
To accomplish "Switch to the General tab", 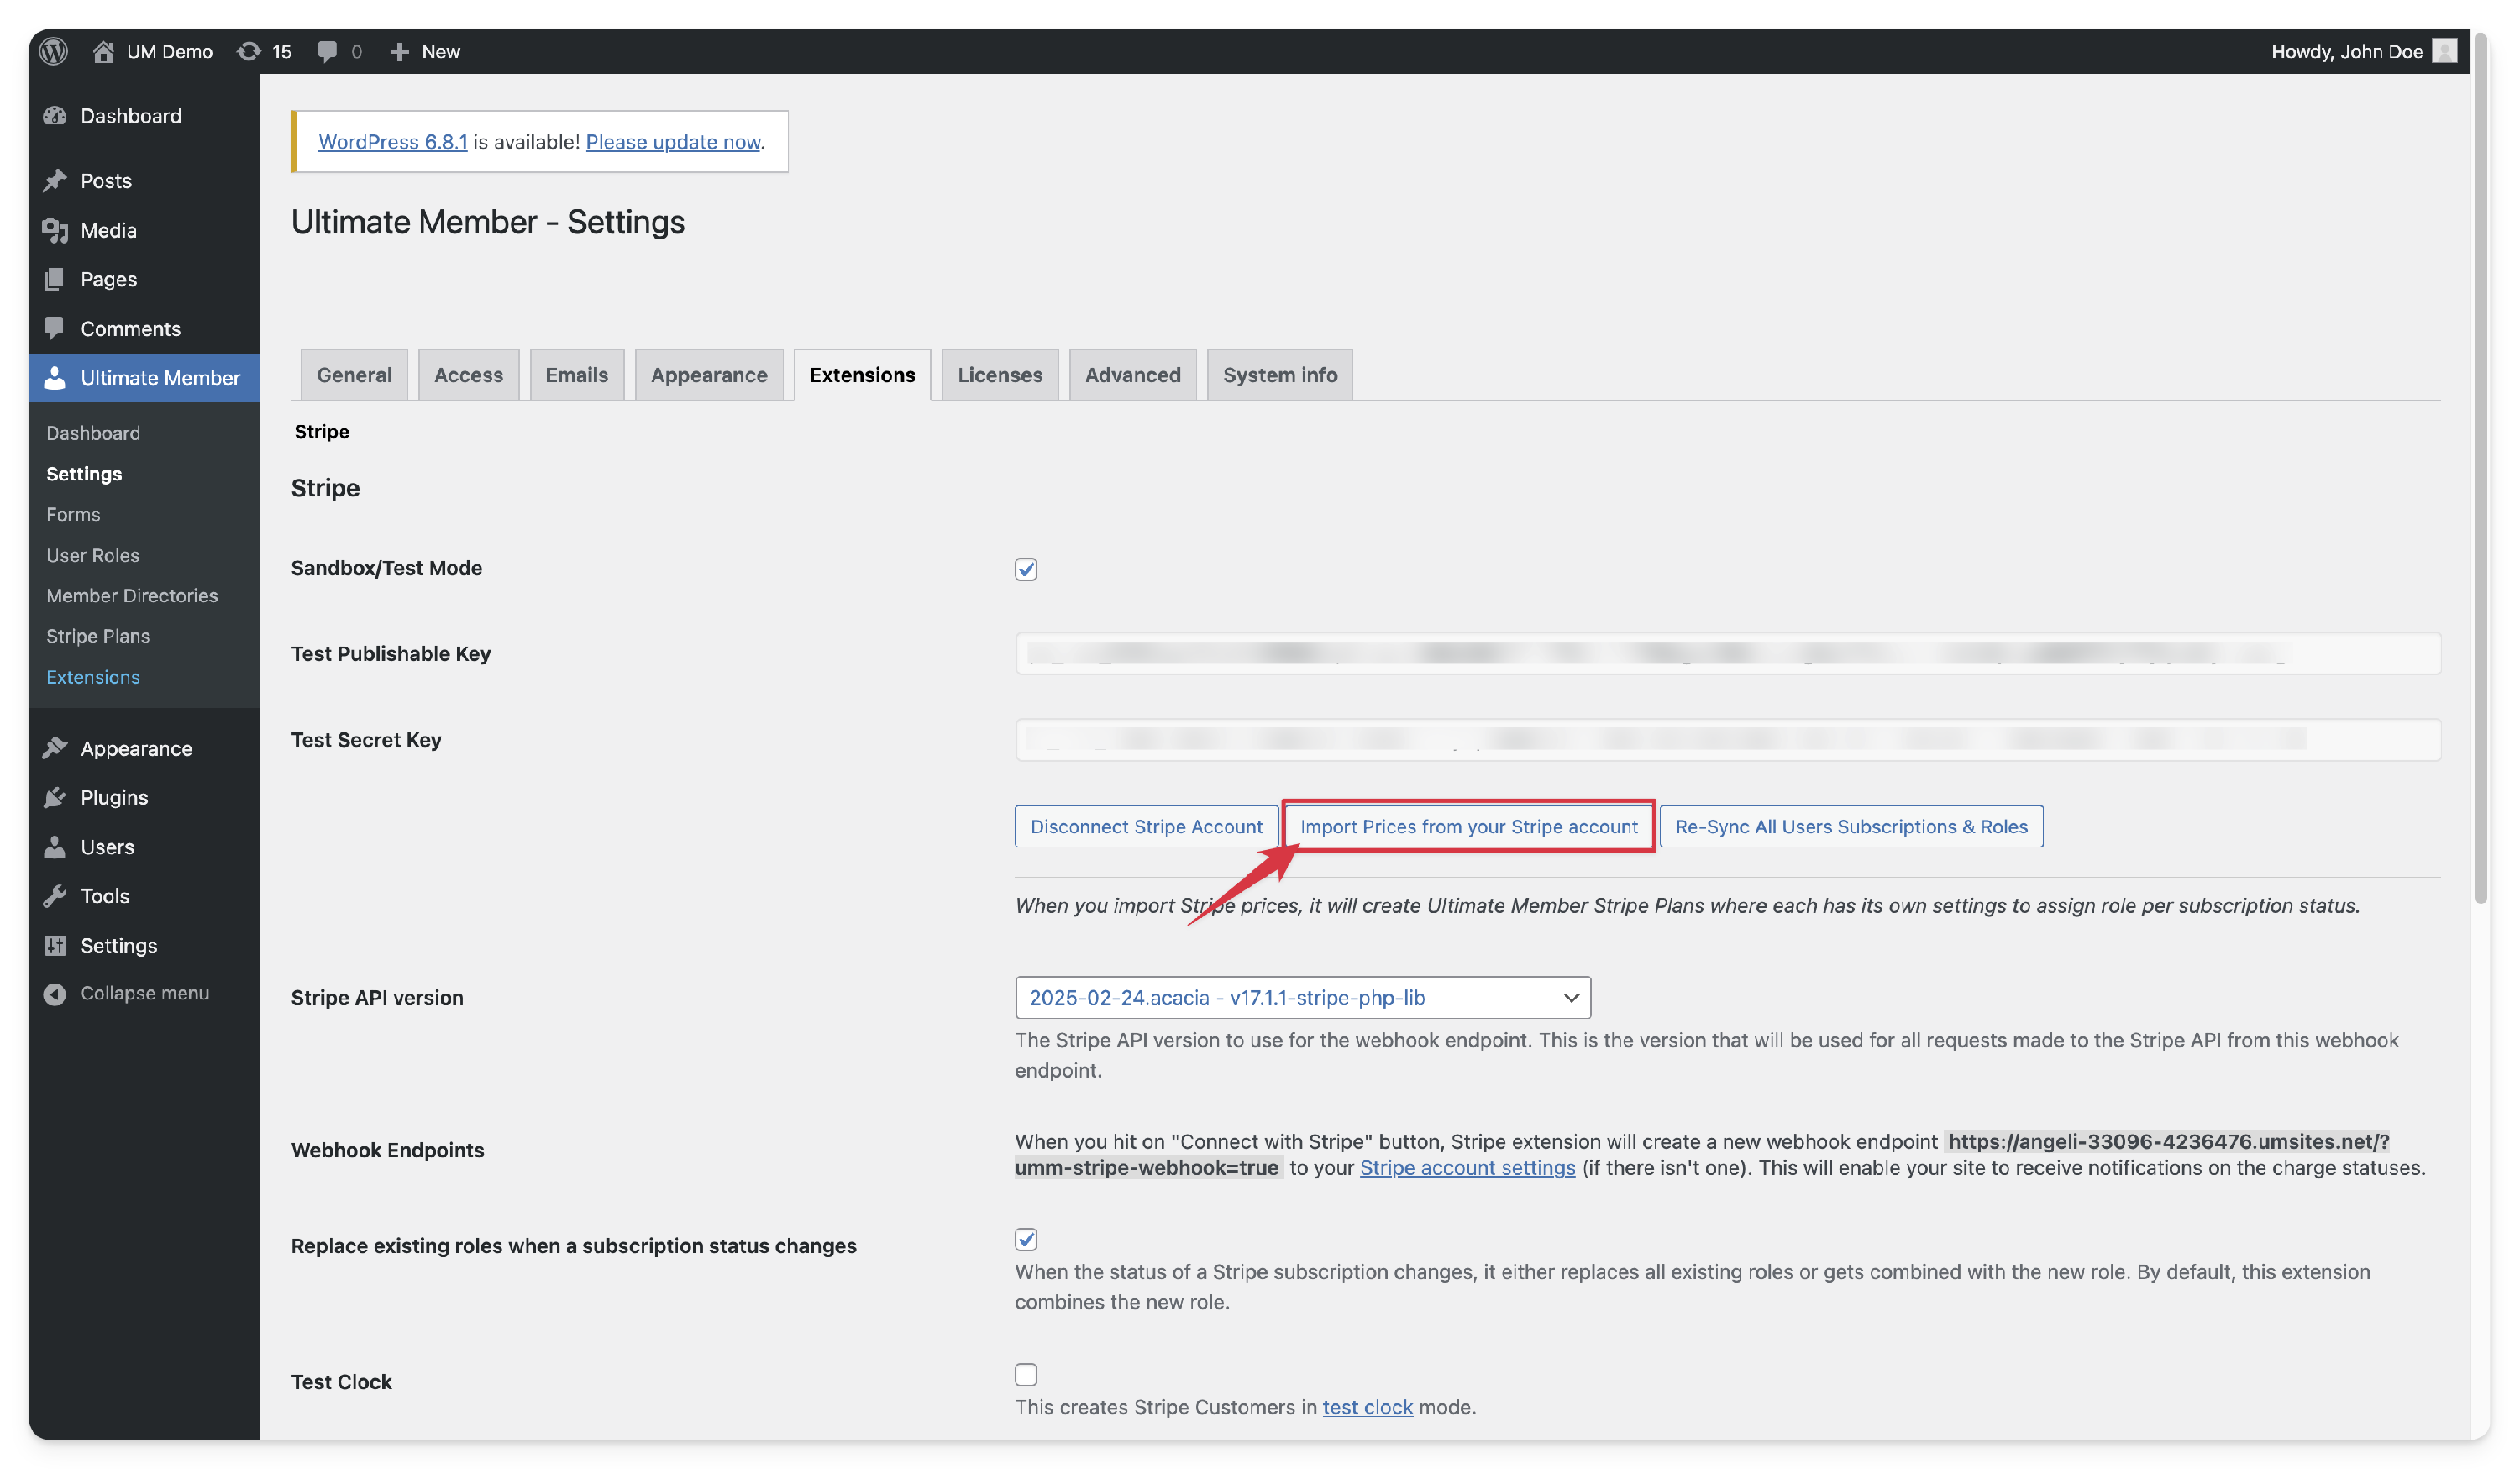I will (354, 375).
